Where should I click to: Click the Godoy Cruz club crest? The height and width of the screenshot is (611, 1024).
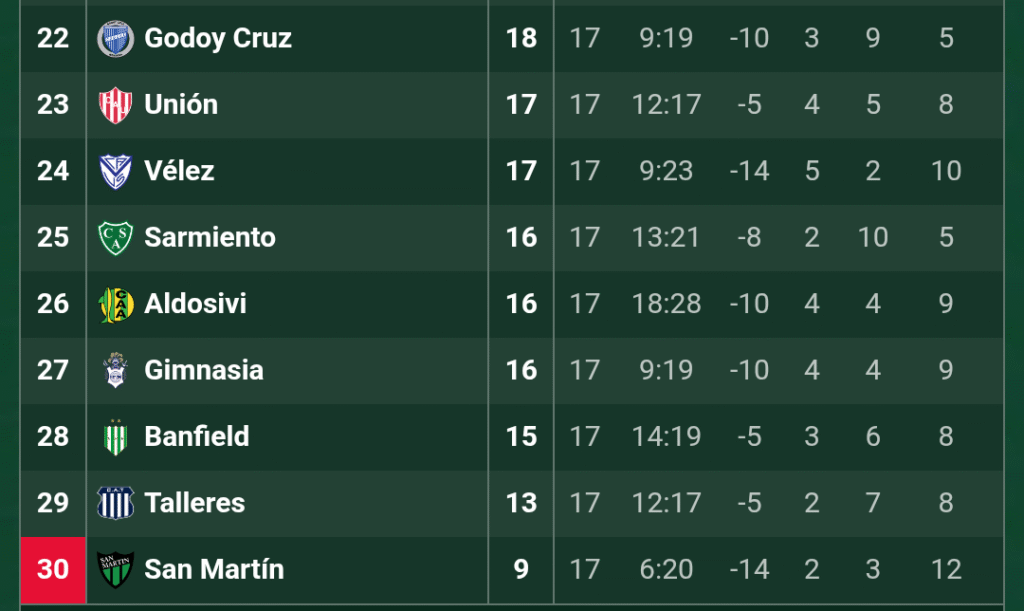click(115, 39)
